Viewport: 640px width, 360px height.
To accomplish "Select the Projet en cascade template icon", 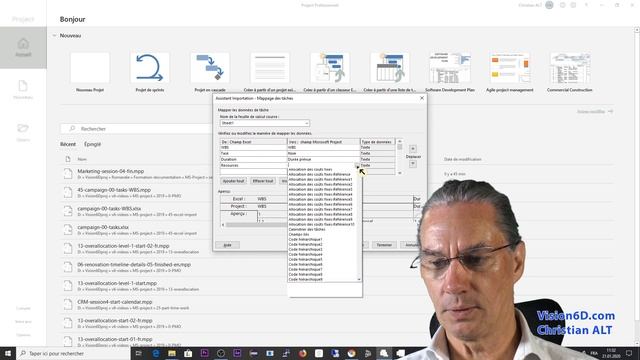I will [x=210, y=68].
